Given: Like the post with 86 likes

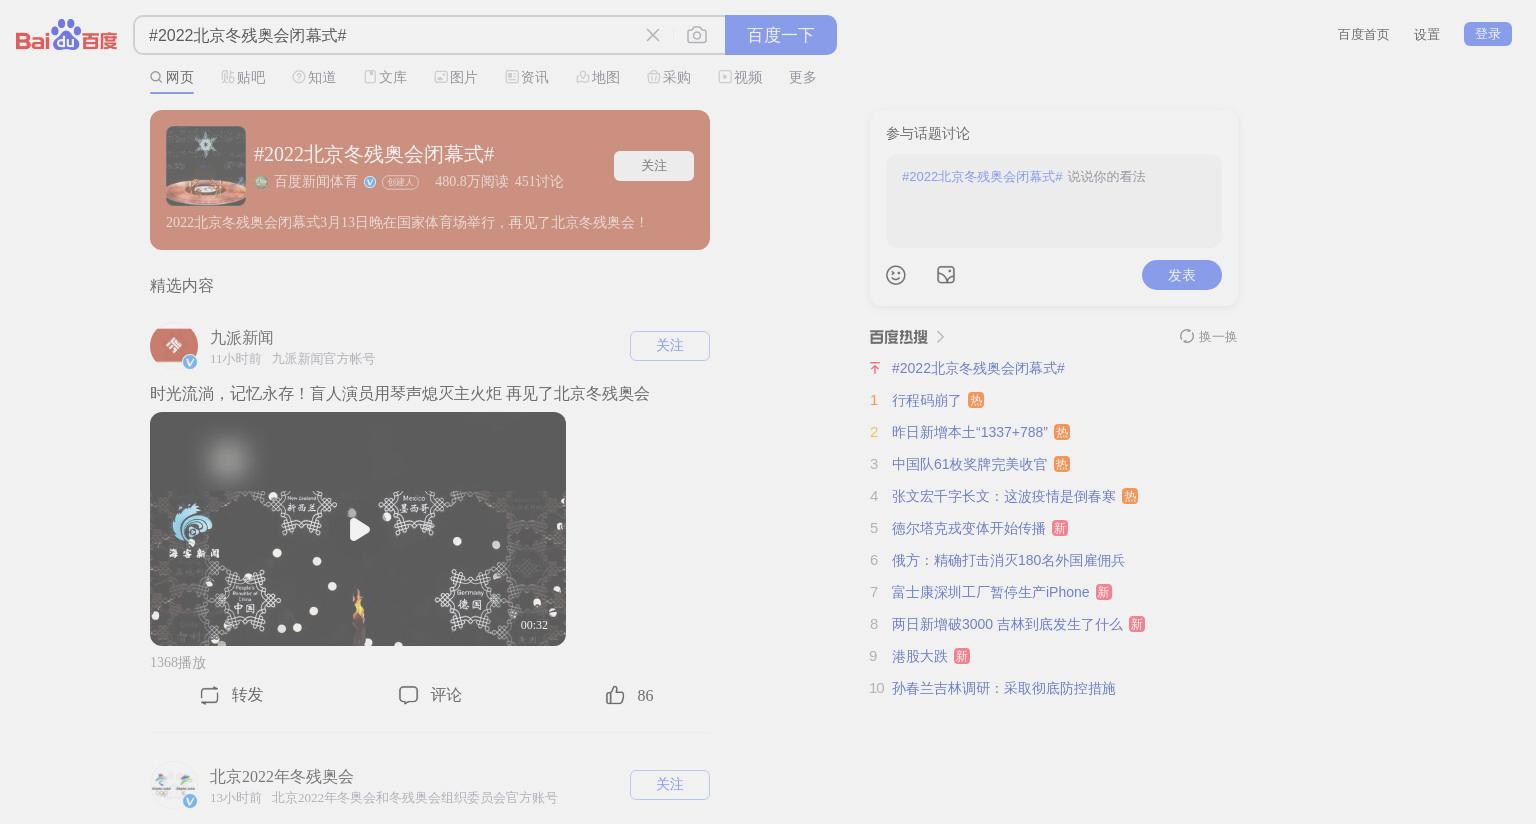Looking at the screenshot, I should (x=629, y=695).
